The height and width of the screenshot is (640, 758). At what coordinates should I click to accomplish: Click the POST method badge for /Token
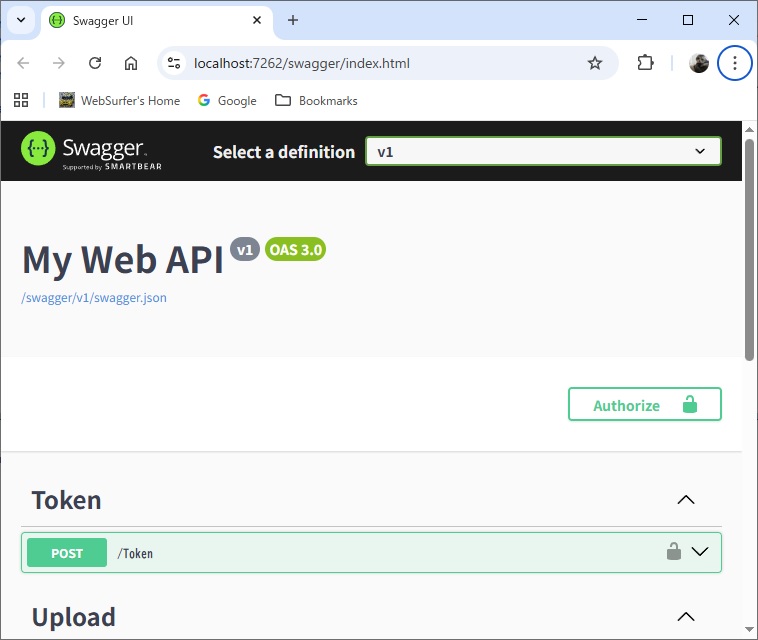coord(67,553)
